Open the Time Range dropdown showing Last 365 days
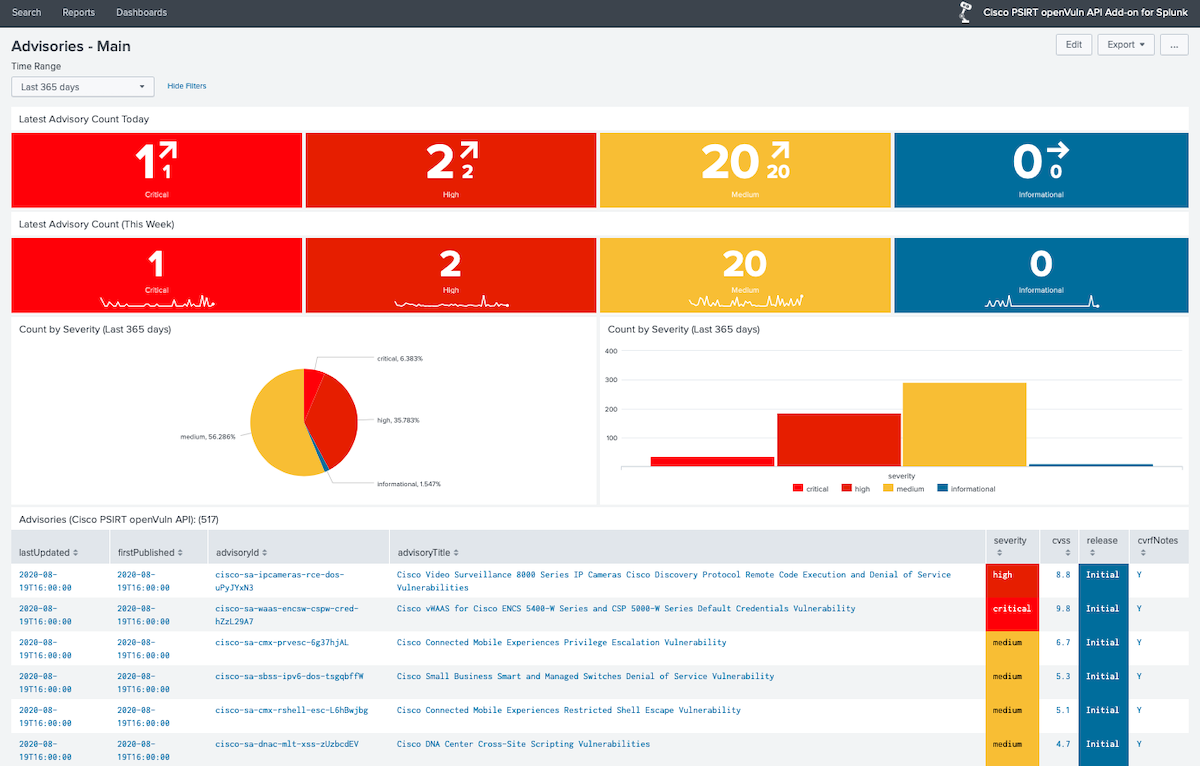 [x=83, y=87]
